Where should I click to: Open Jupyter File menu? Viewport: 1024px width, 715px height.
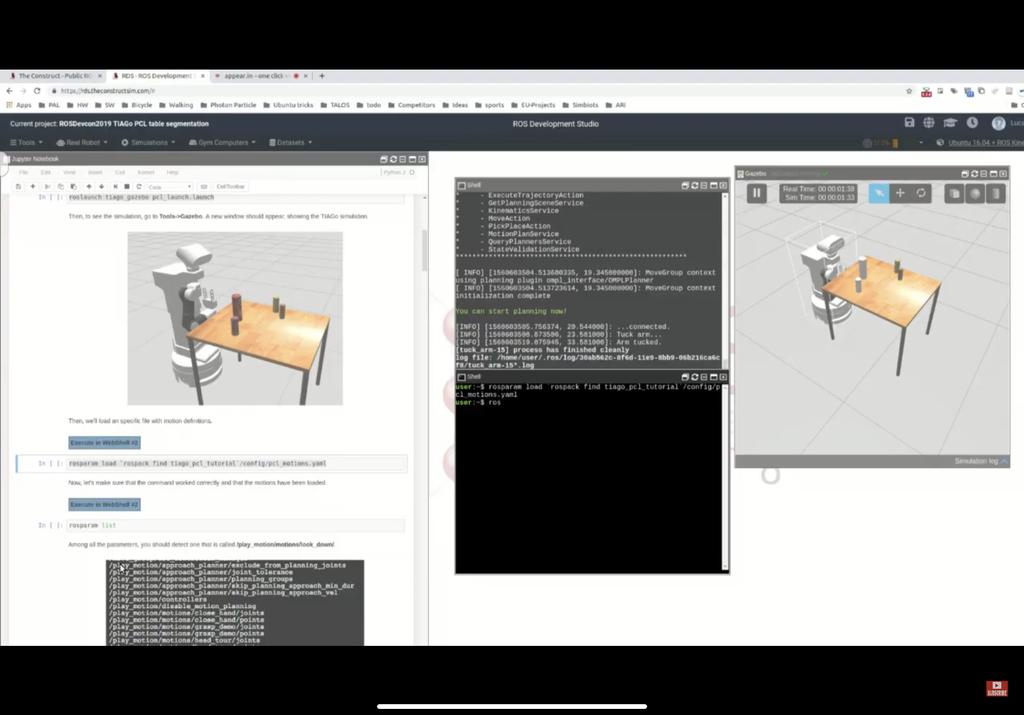24,172
